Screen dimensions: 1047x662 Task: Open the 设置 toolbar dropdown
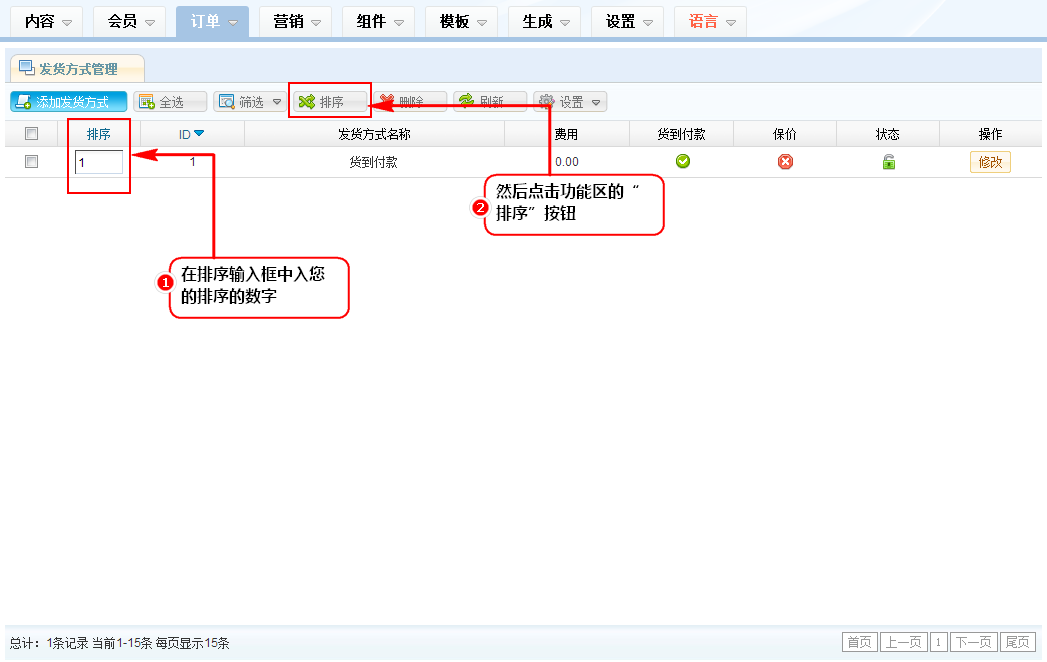pos(571,102)
